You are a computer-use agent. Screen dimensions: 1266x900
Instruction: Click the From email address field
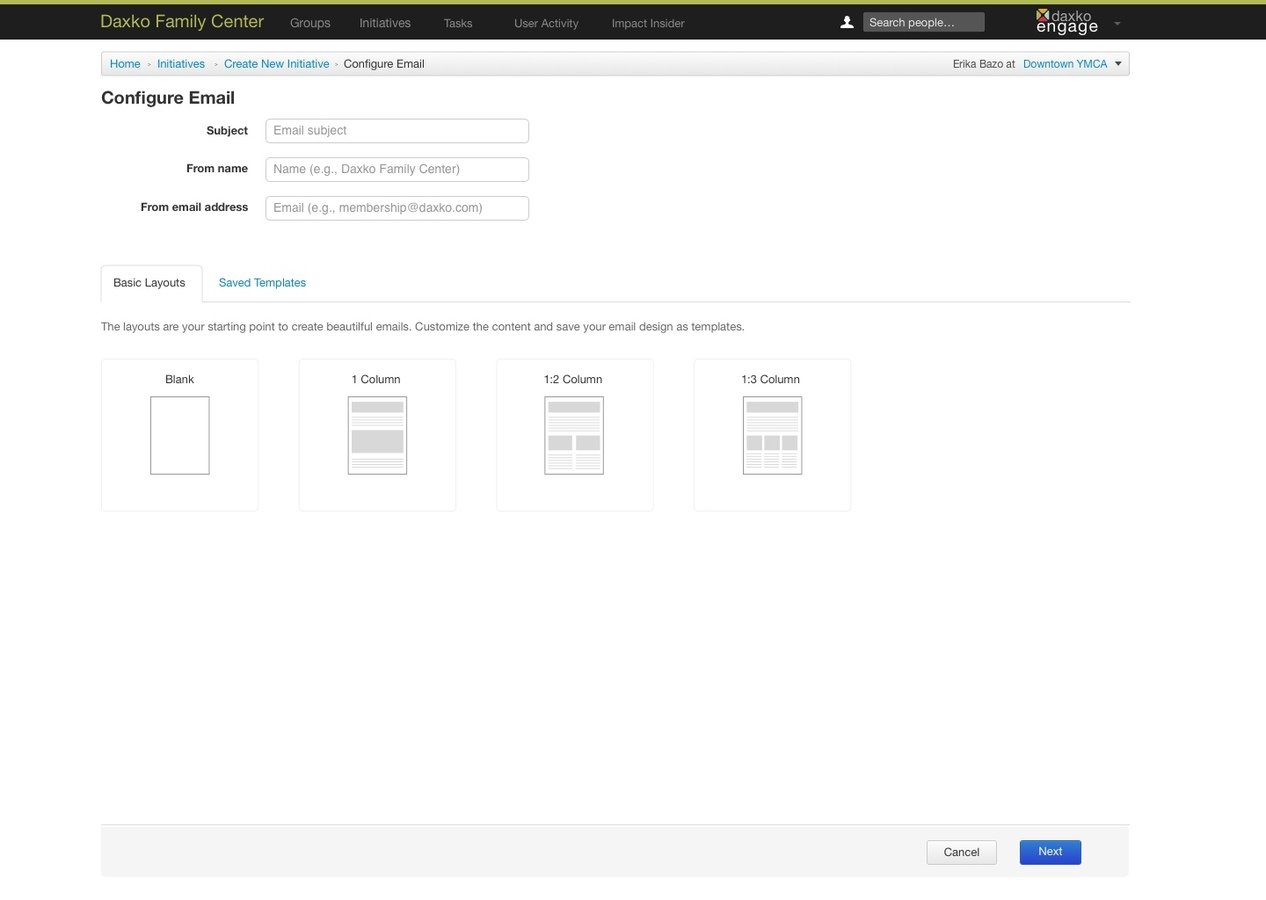point(397,208)
